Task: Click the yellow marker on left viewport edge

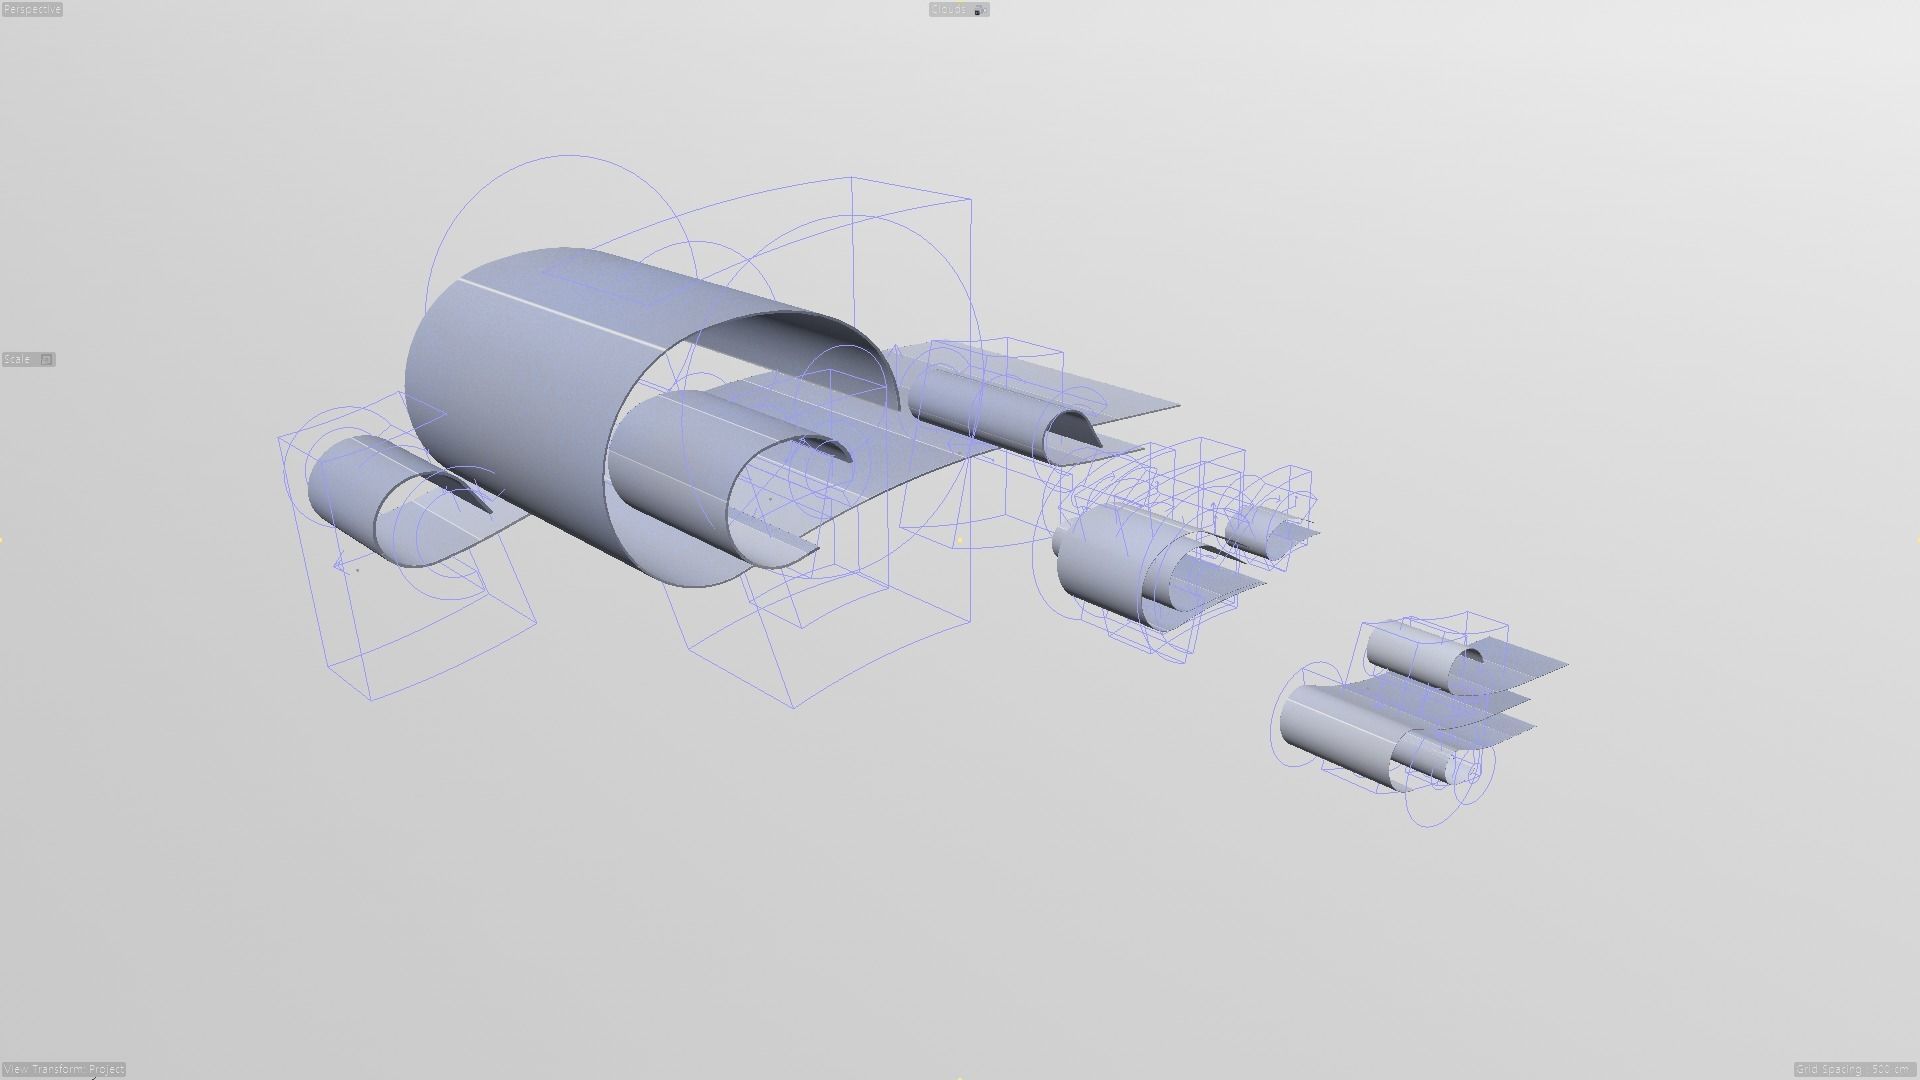Action: [x=2, y=540]
